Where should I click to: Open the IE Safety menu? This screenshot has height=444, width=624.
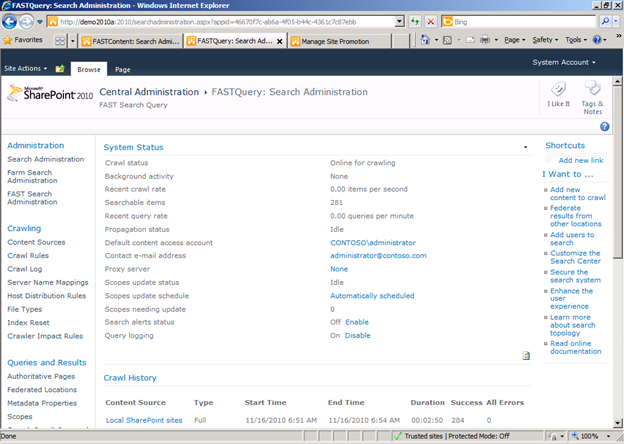[x=545, y=40]
